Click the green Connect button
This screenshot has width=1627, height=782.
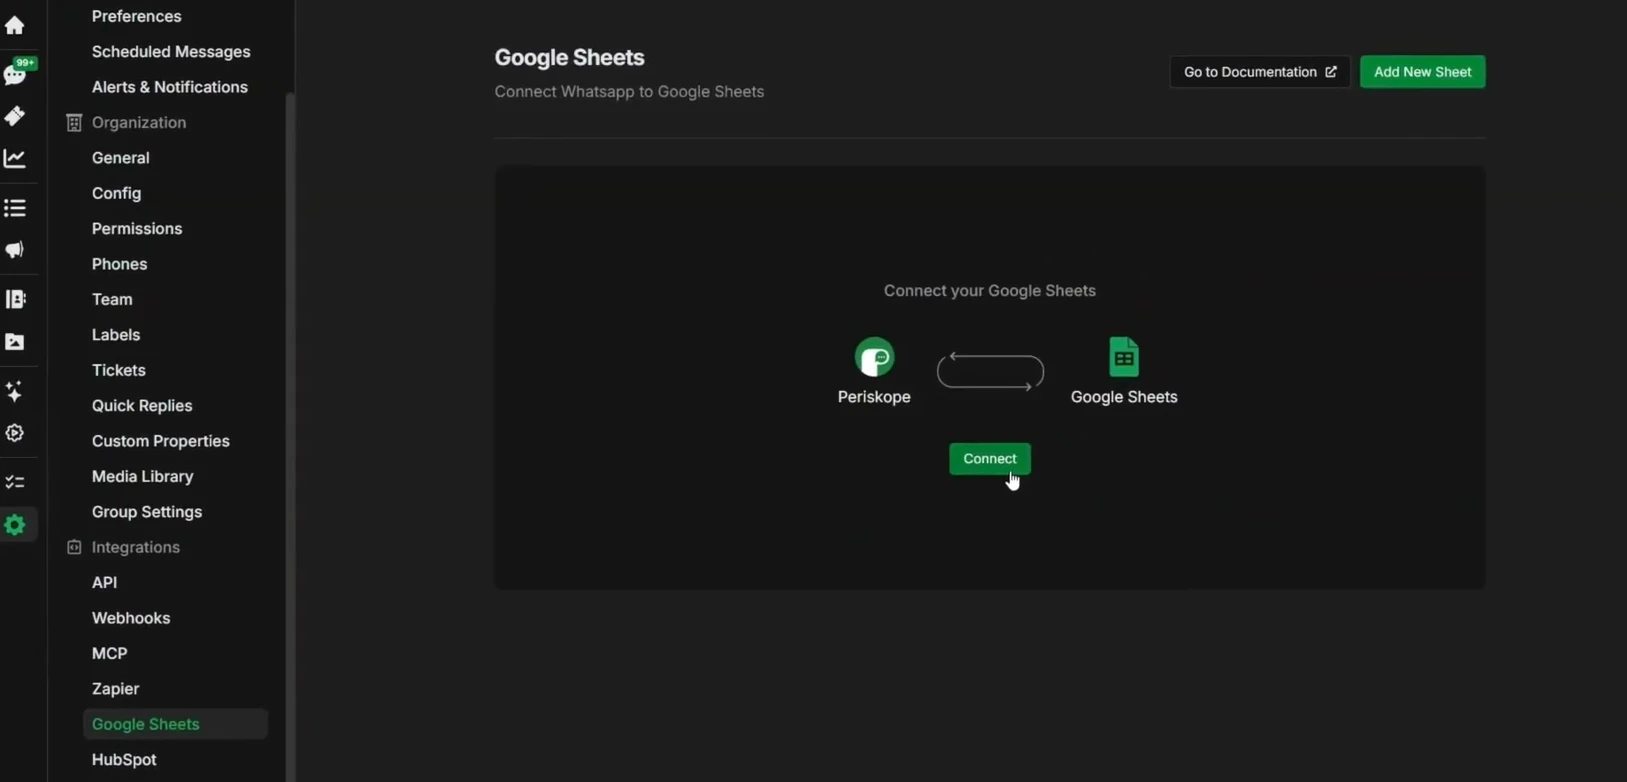(x=990, y=459)
